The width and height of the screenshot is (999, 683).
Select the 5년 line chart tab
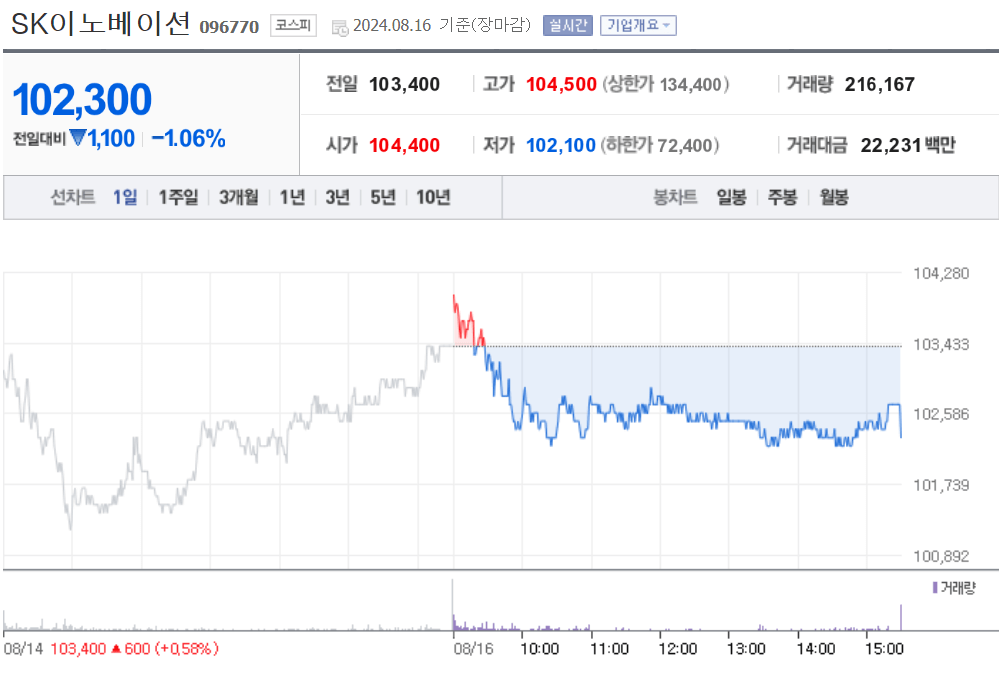point(383,198)
